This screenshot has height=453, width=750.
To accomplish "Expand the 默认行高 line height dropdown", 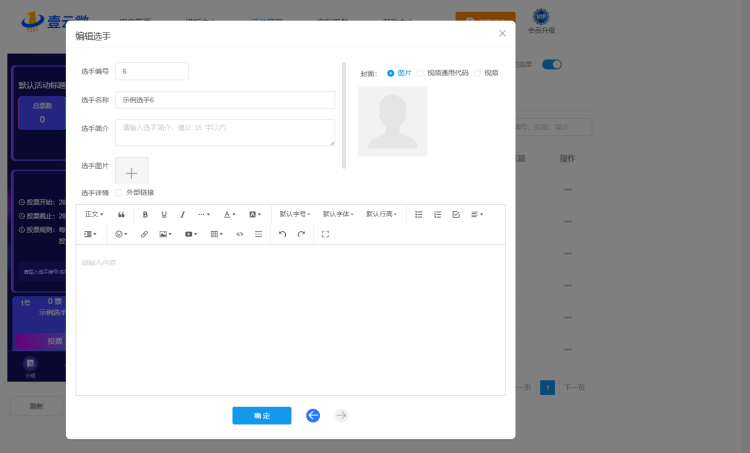I will (x=381, y=214).
